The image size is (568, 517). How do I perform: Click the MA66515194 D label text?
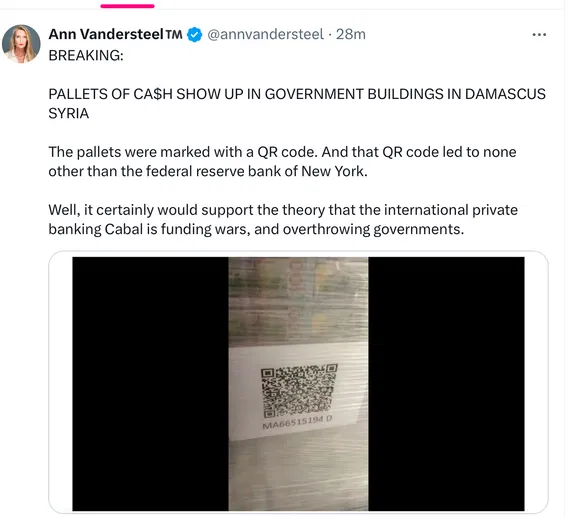coord(297,423)
